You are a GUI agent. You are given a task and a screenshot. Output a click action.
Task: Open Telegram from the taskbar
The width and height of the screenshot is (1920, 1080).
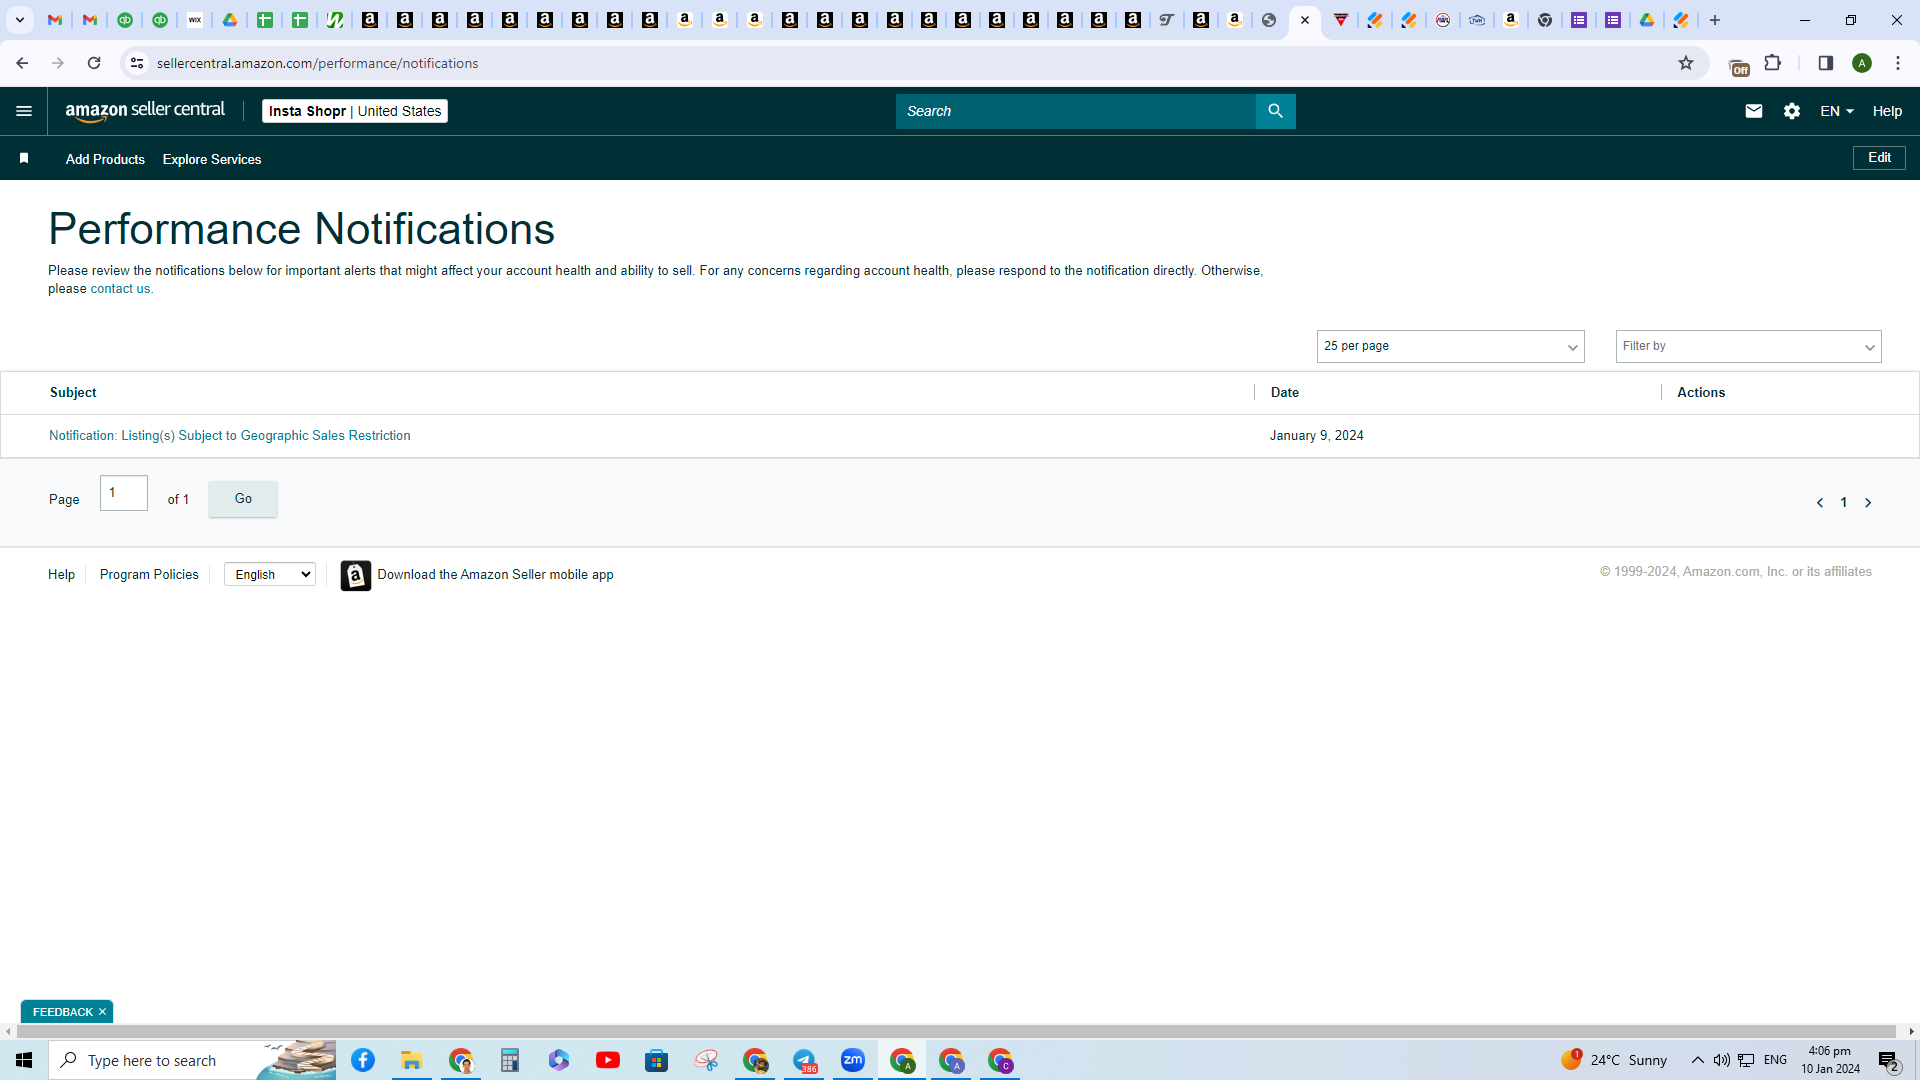(x=804, y=1060)
